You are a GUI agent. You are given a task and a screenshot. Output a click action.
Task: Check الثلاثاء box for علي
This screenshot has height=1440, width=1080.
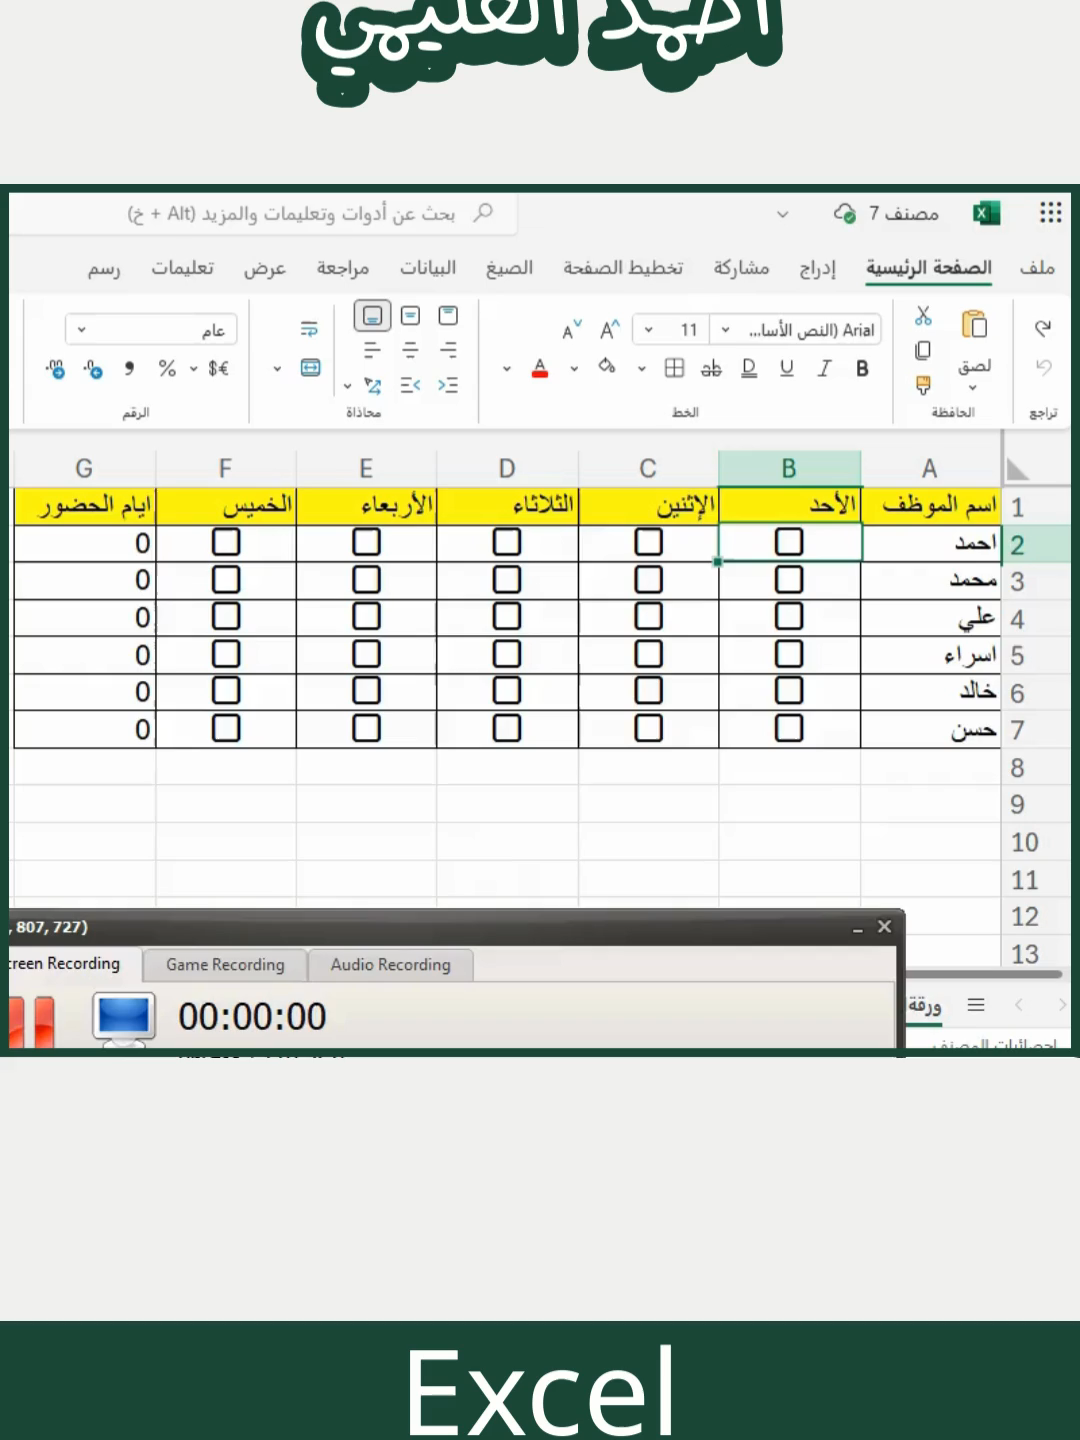pyautogui.click(x=507, y=617)
